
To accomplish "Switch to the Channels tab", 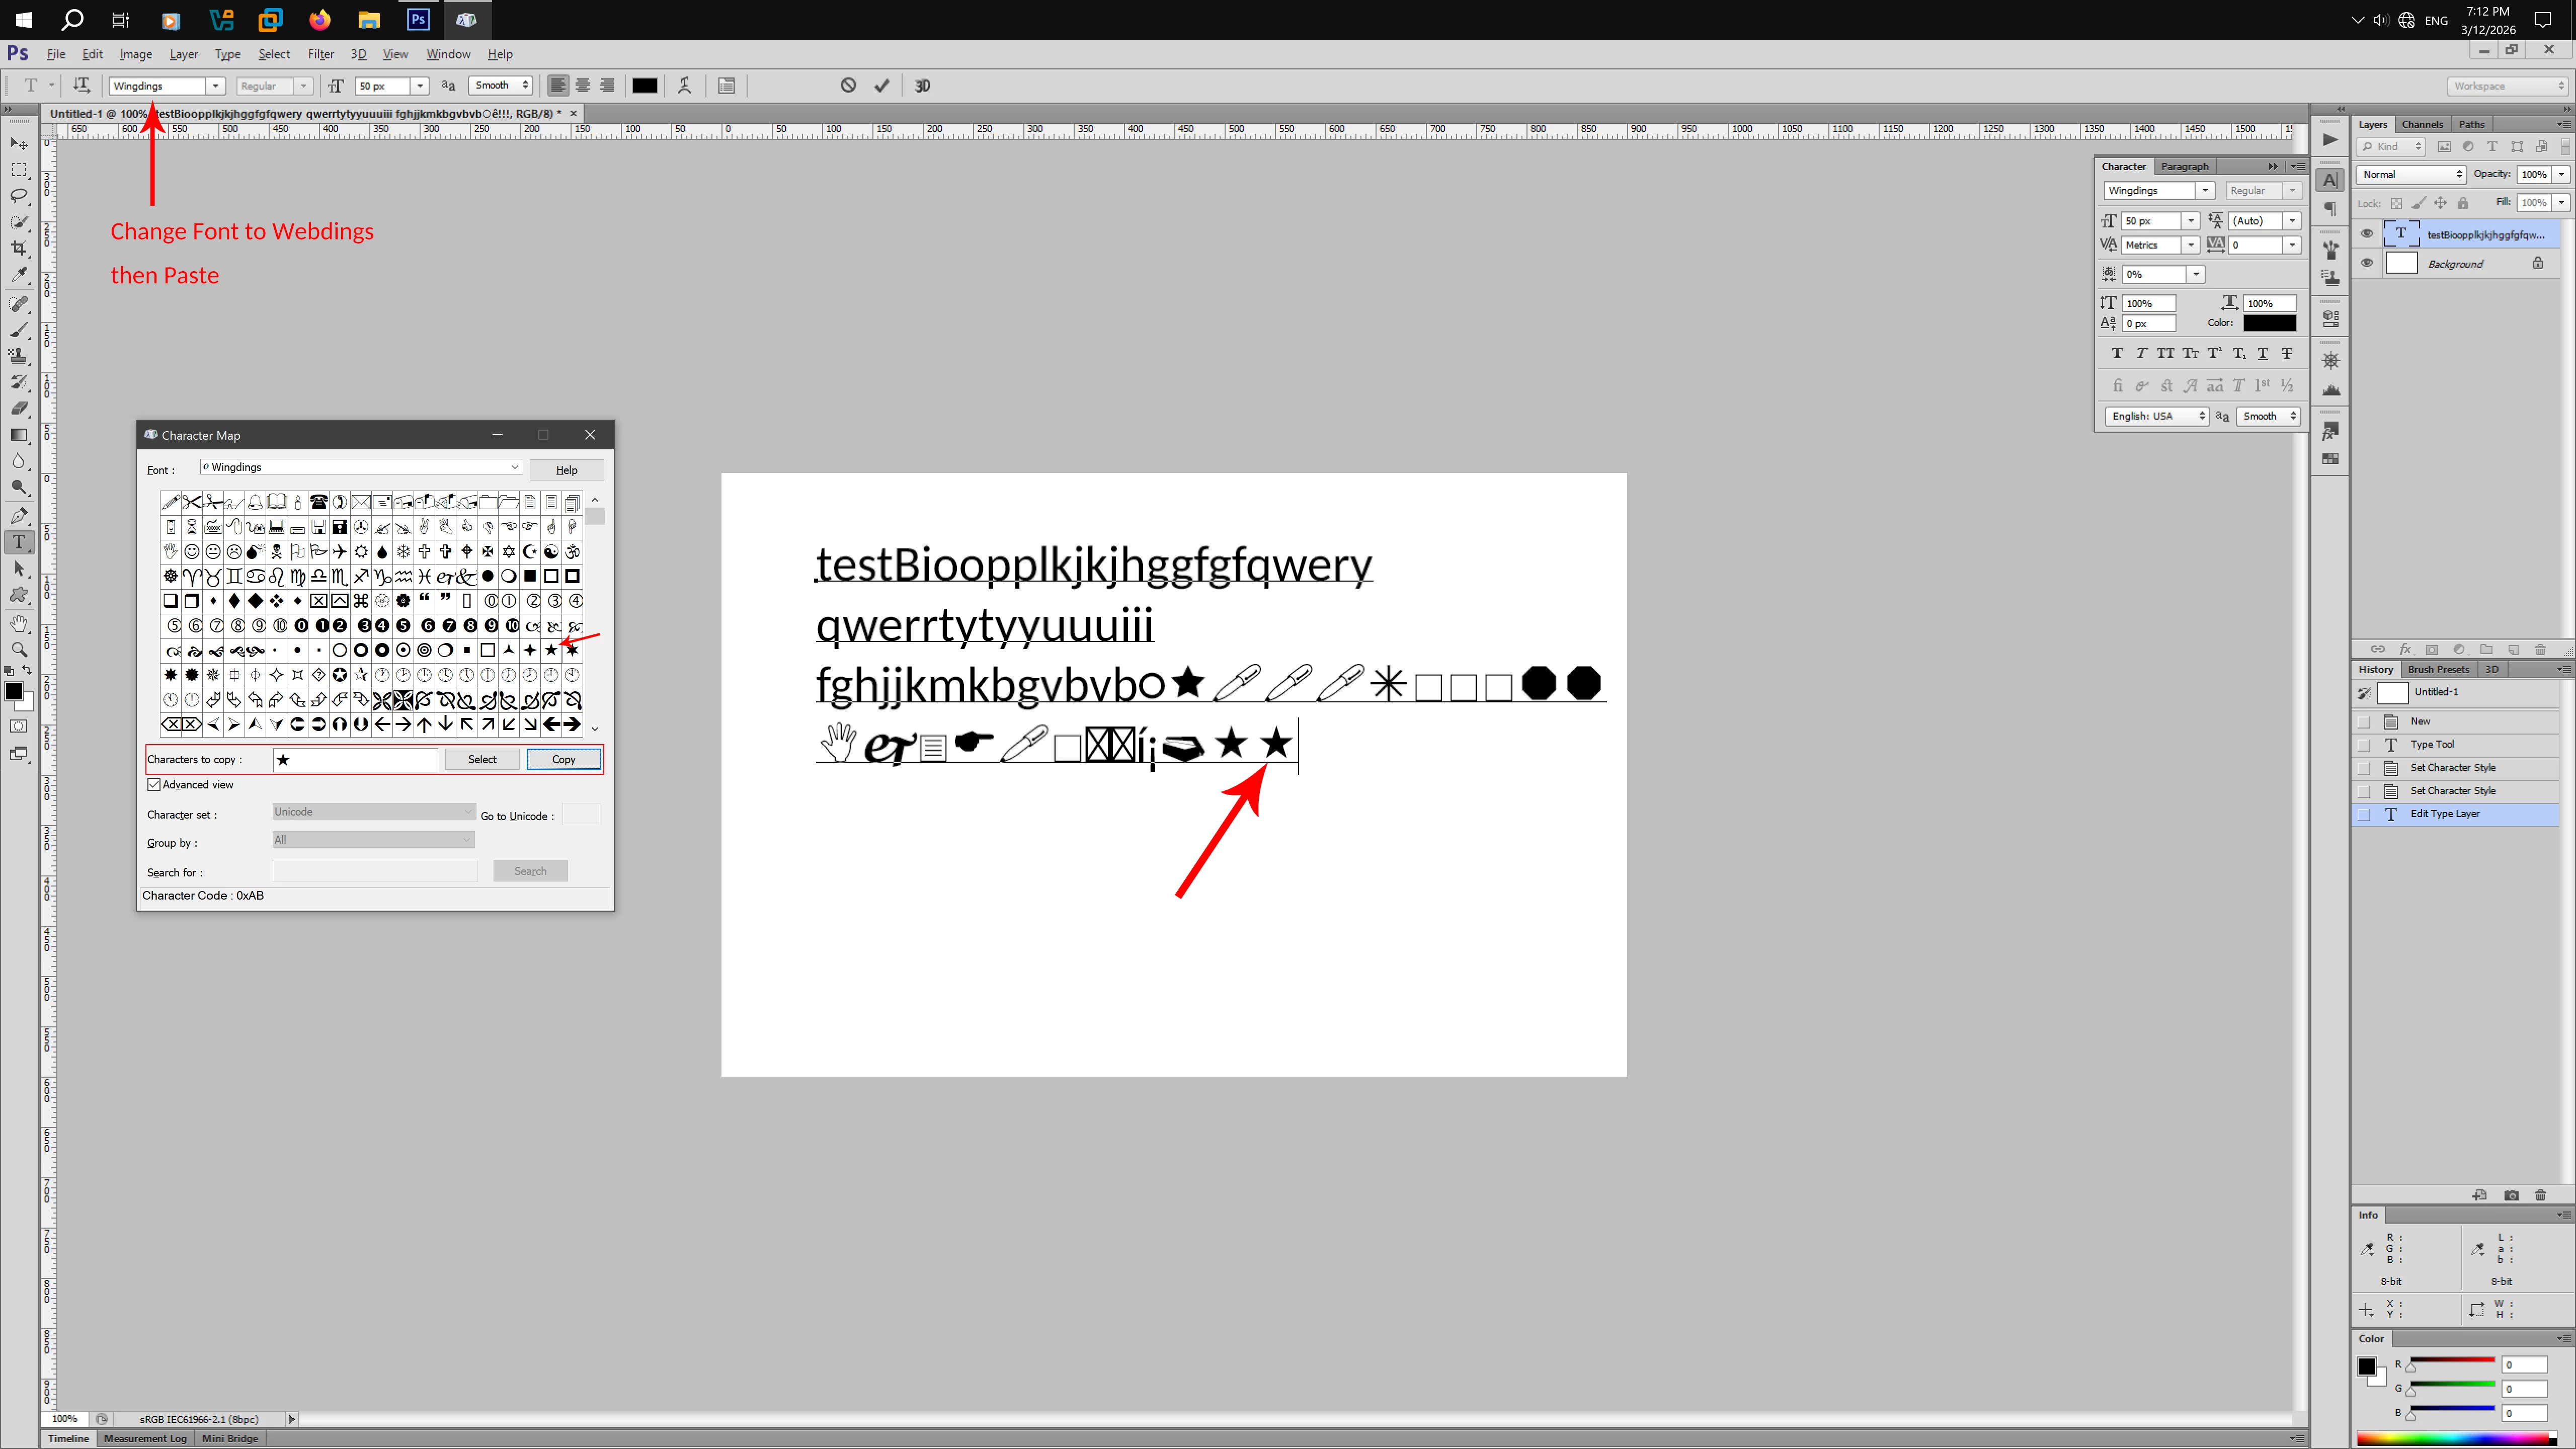I will point(2422,124).
